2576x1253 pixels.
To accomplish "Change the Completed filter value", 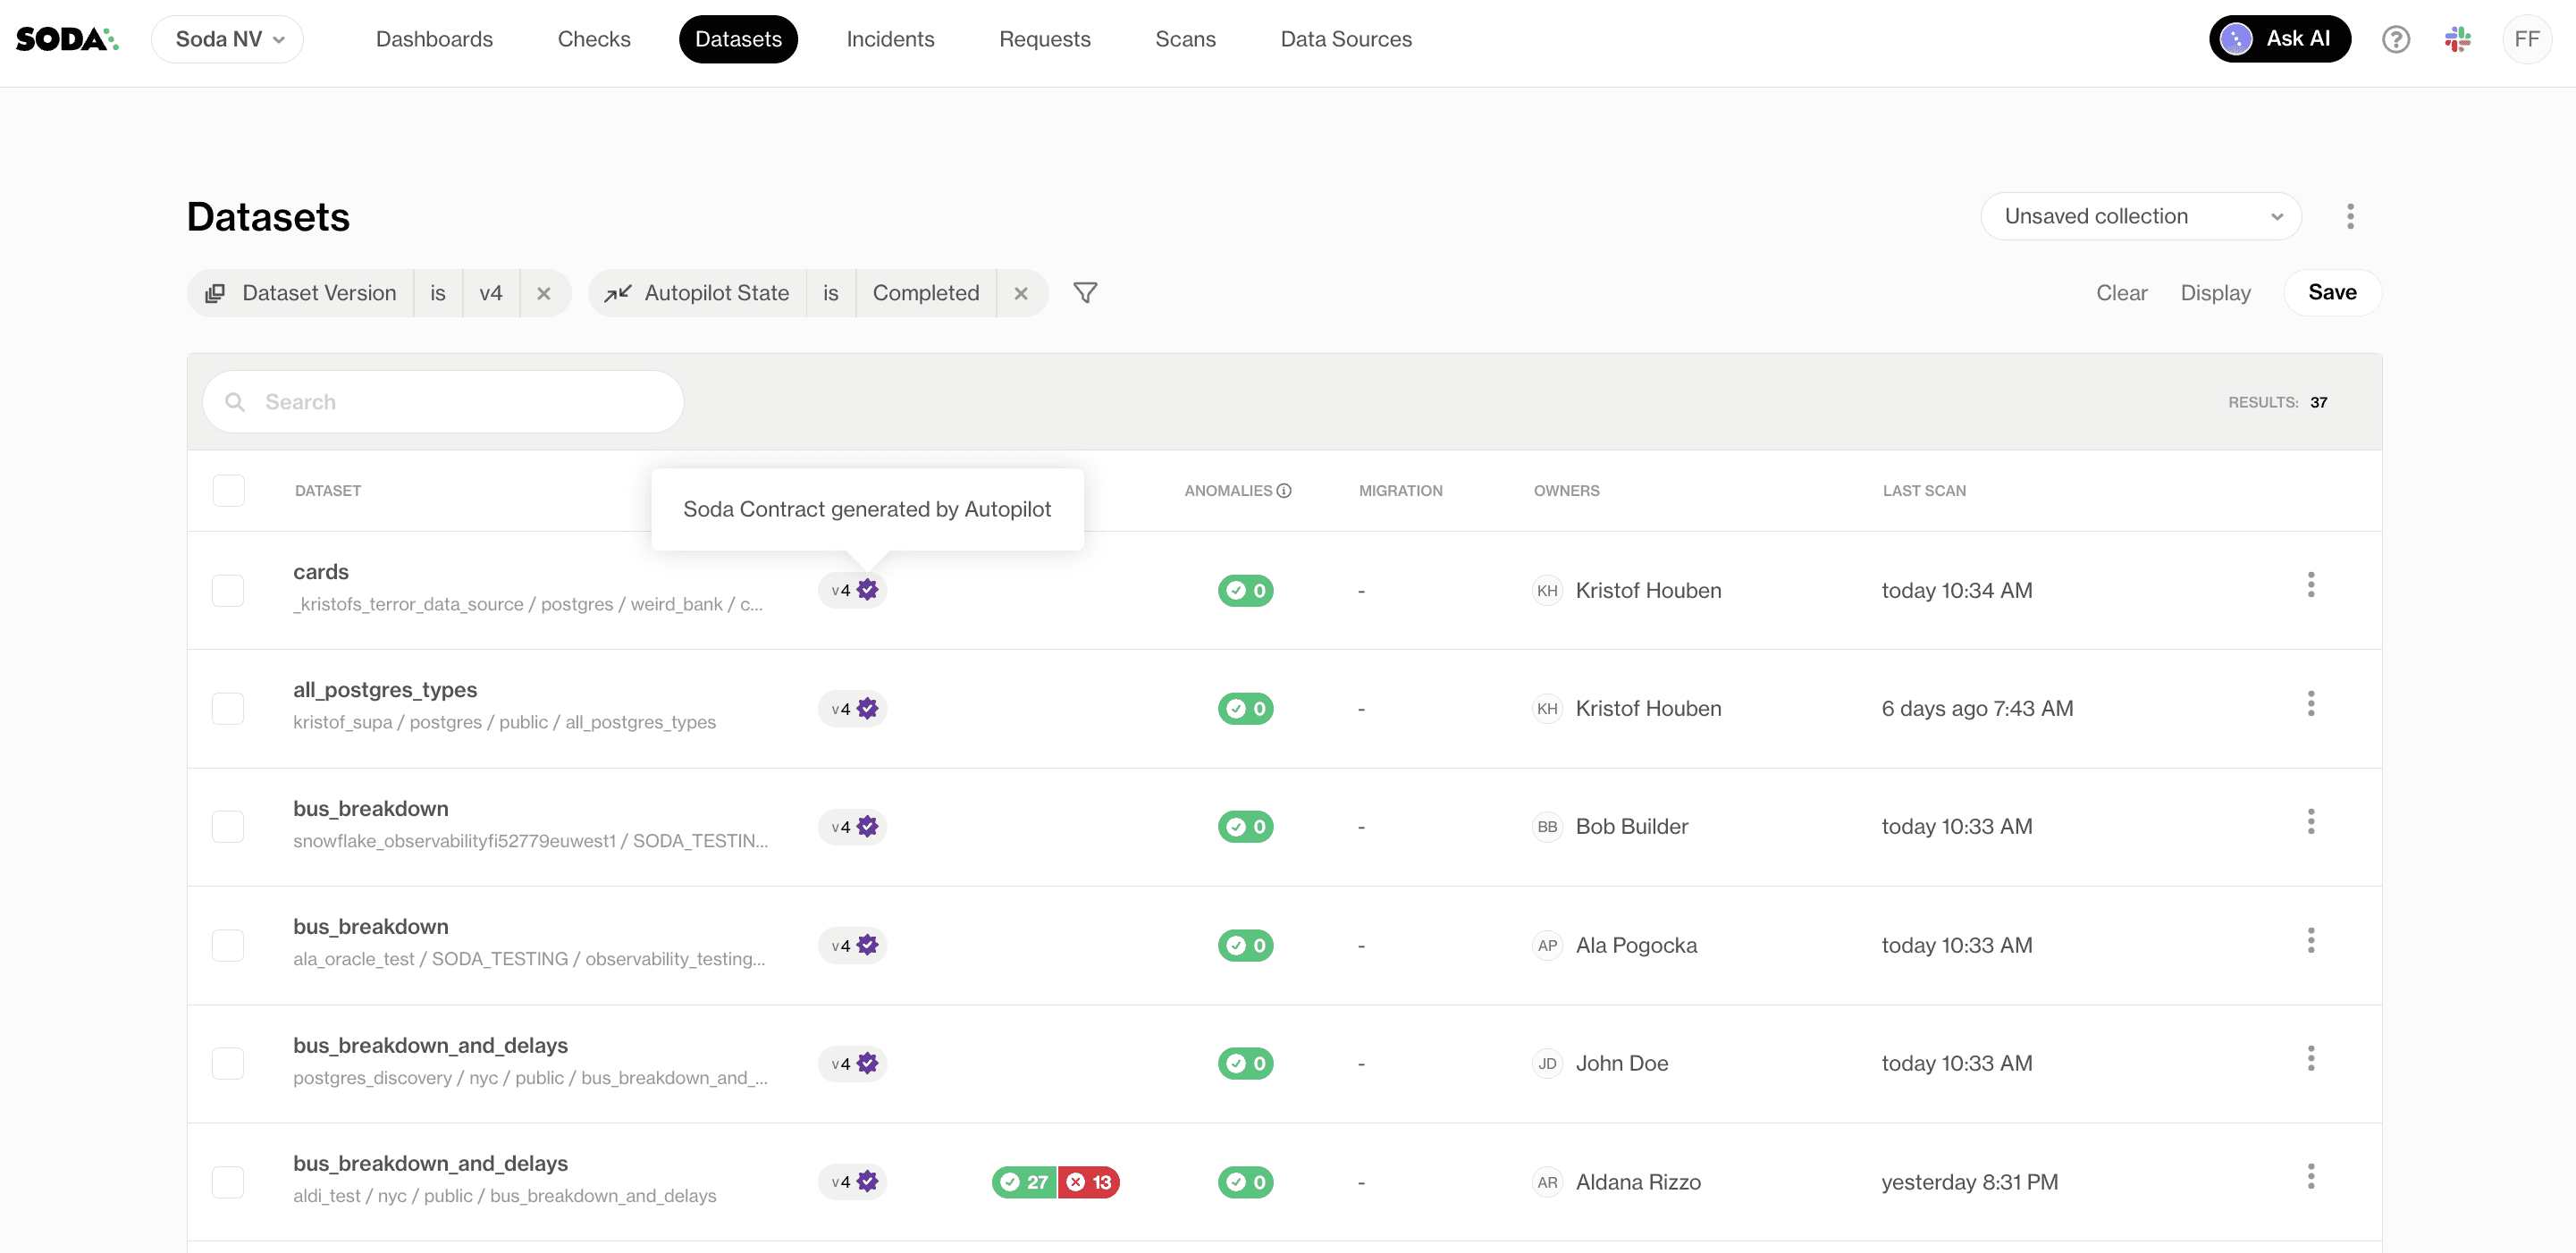I will pyautogui.click(x=925, y=293).
